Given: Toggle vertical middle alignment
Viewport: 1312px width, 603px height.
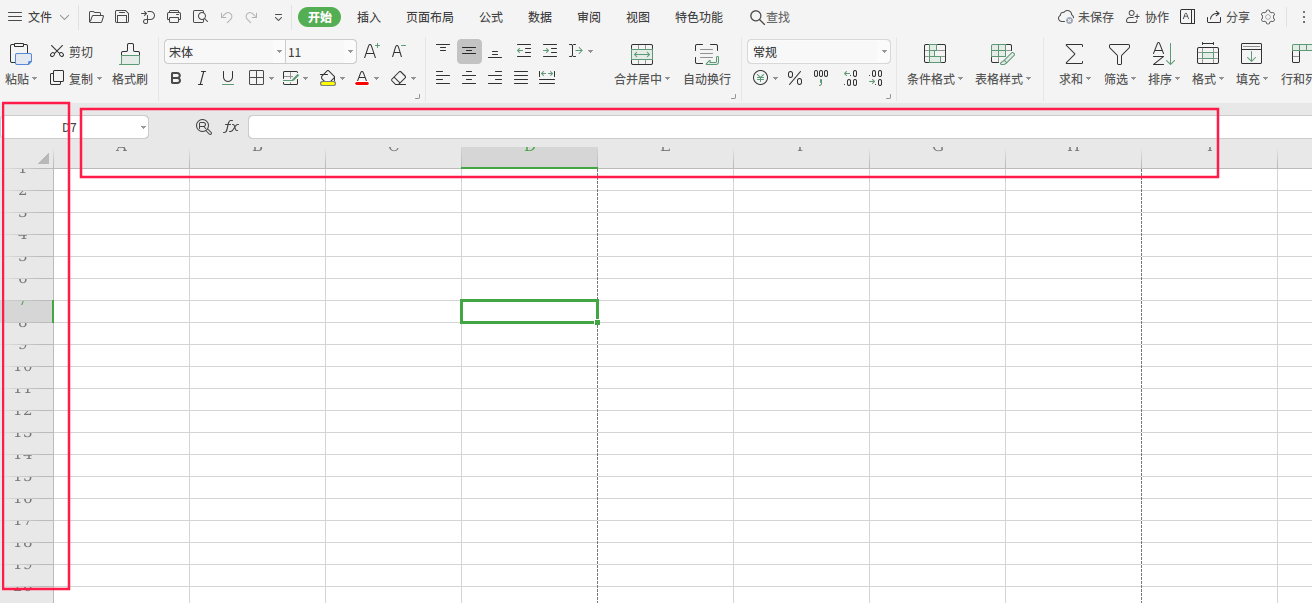Looking at the screenshot, I should click(x=469, y=51).
